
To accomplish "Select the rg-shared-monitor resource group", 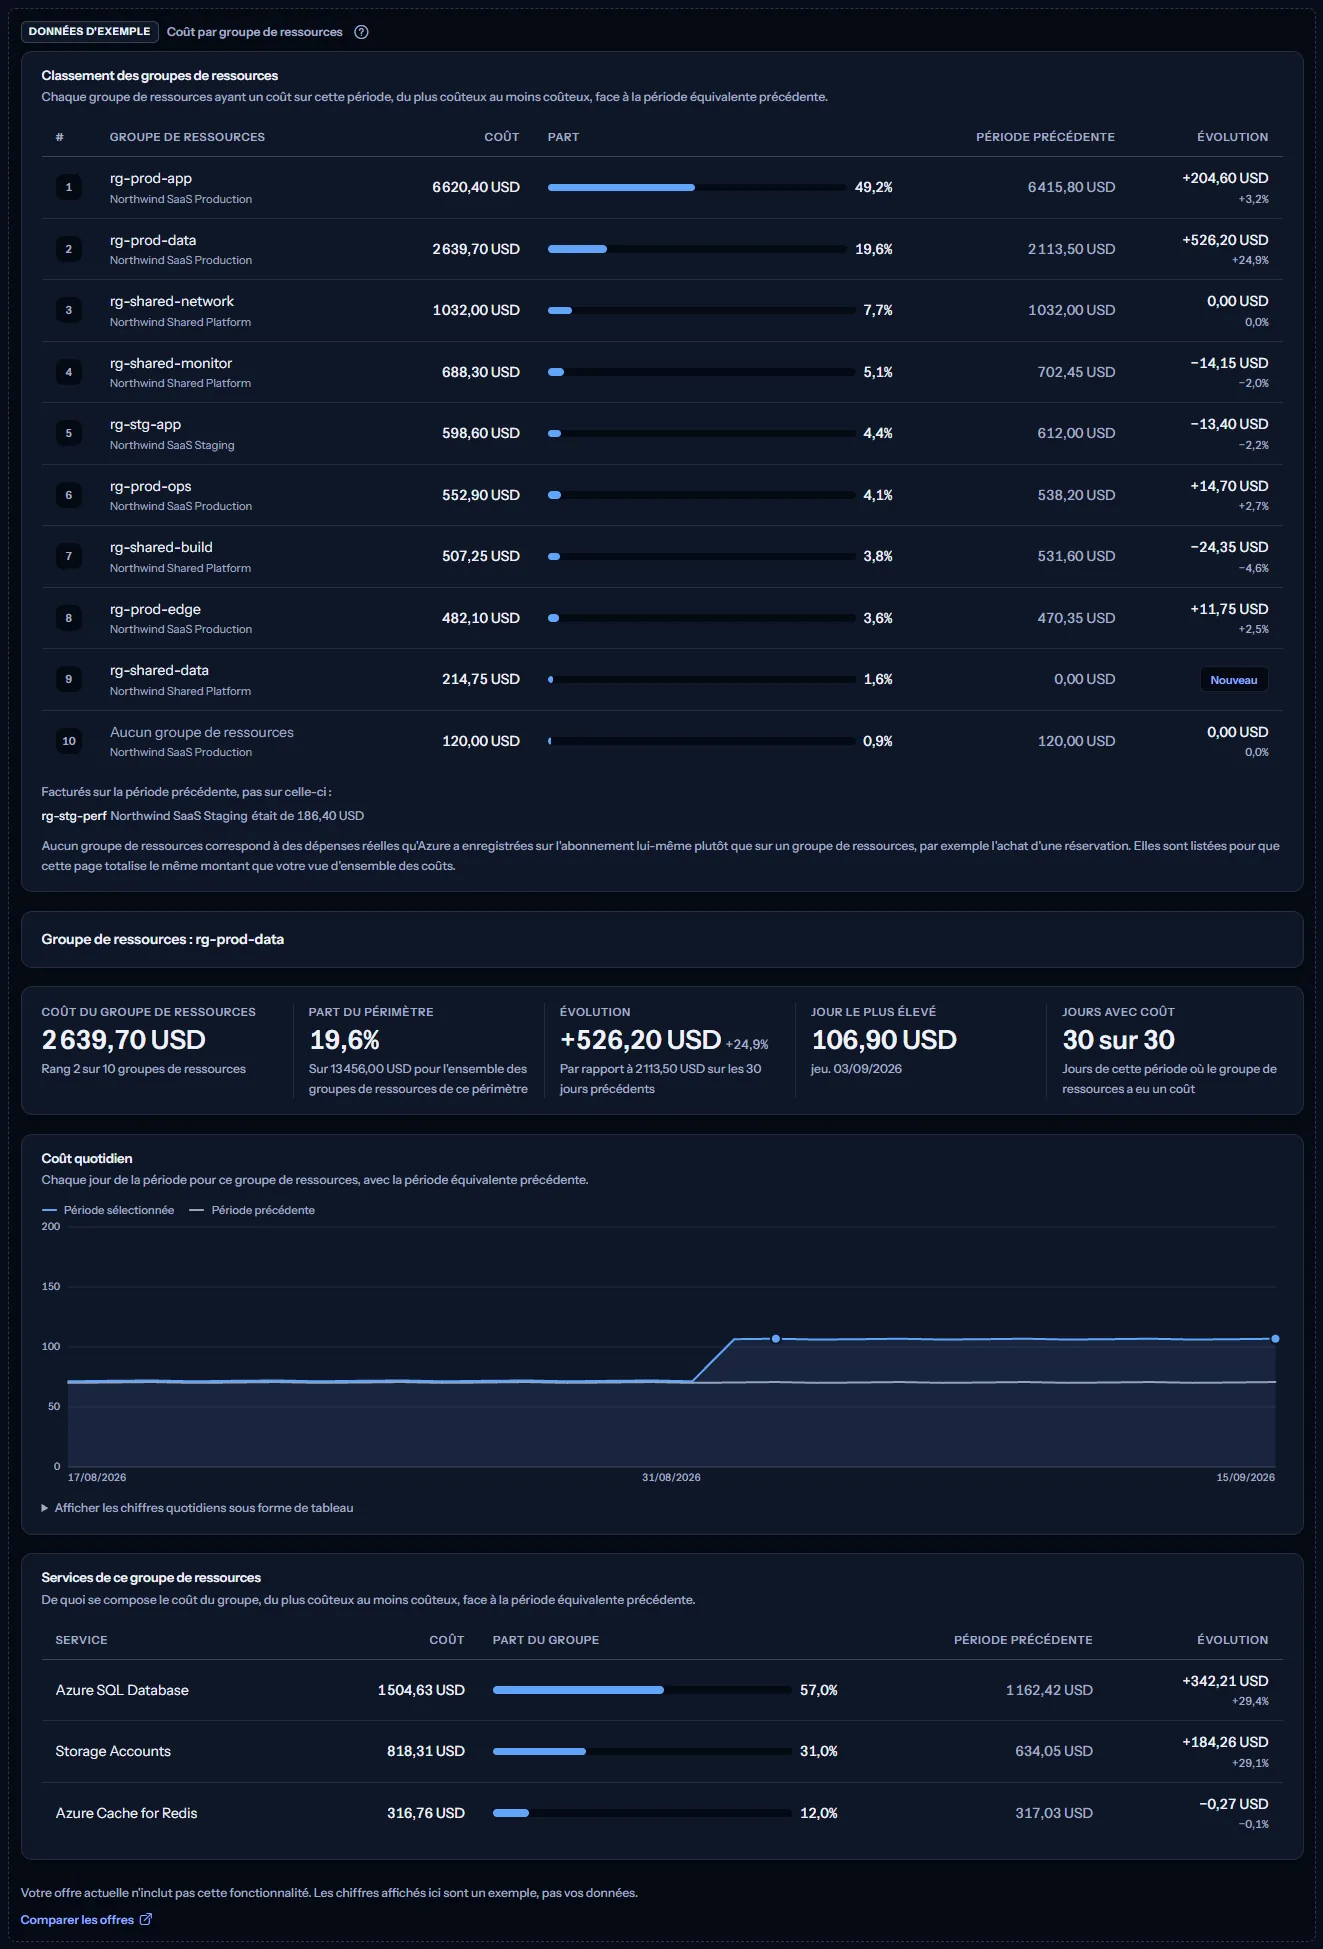I will coord(662,372).
